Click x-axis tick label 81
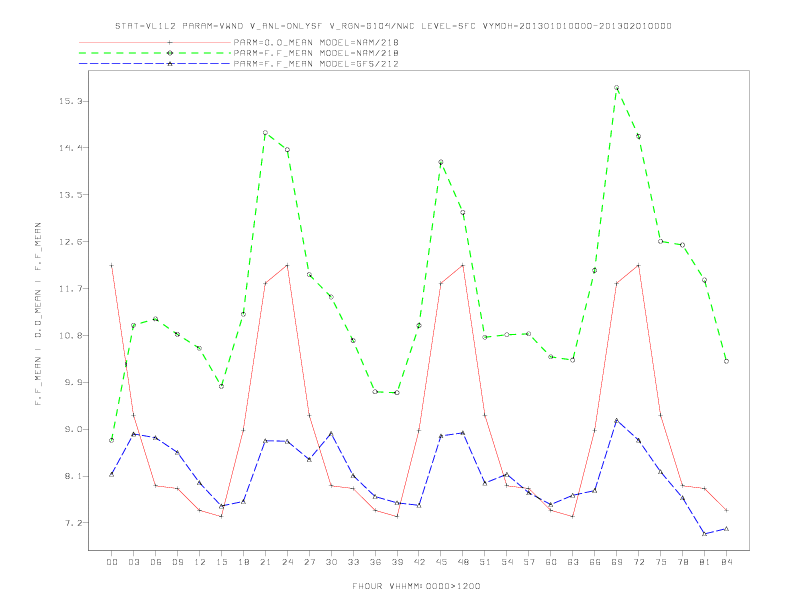This screenshot has height=612, width=792. (705, 562)
